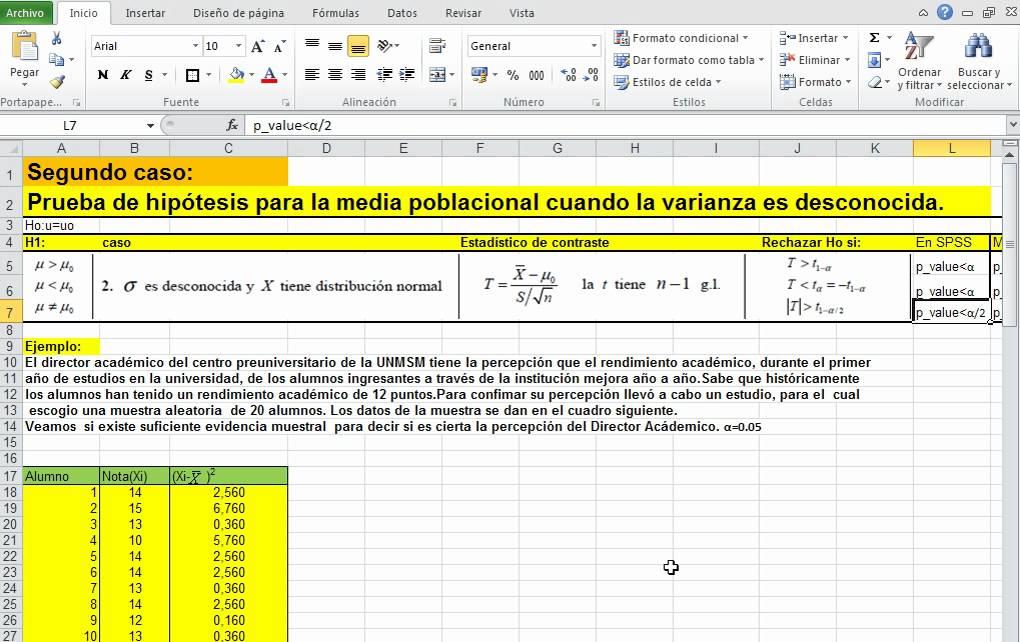Decrease font size with shrink-A icon
This screenshot has width=1020, height=642.
[280, 46]
